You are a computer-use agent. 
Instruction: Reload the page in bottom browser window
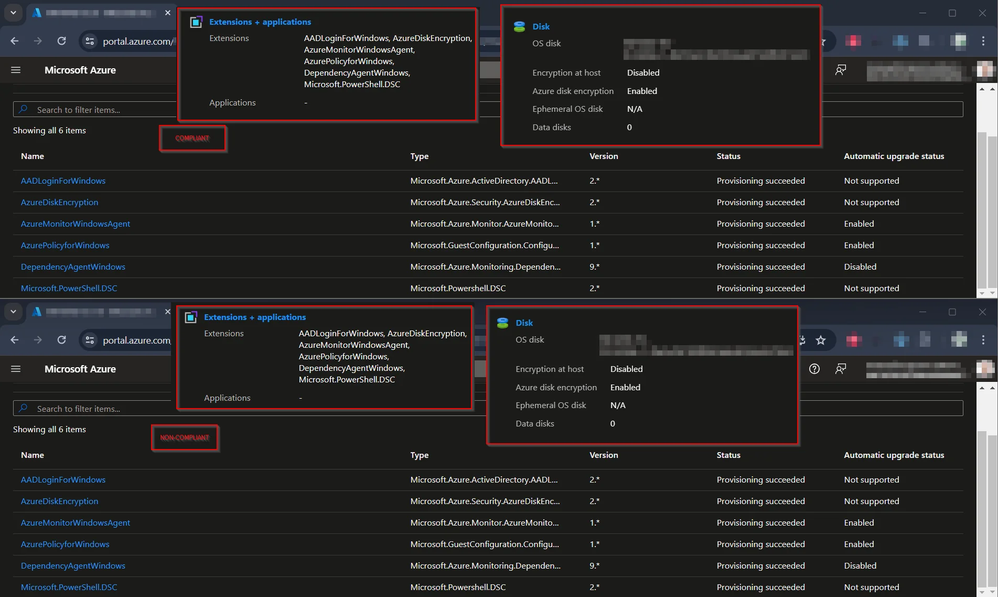(61, 340)
